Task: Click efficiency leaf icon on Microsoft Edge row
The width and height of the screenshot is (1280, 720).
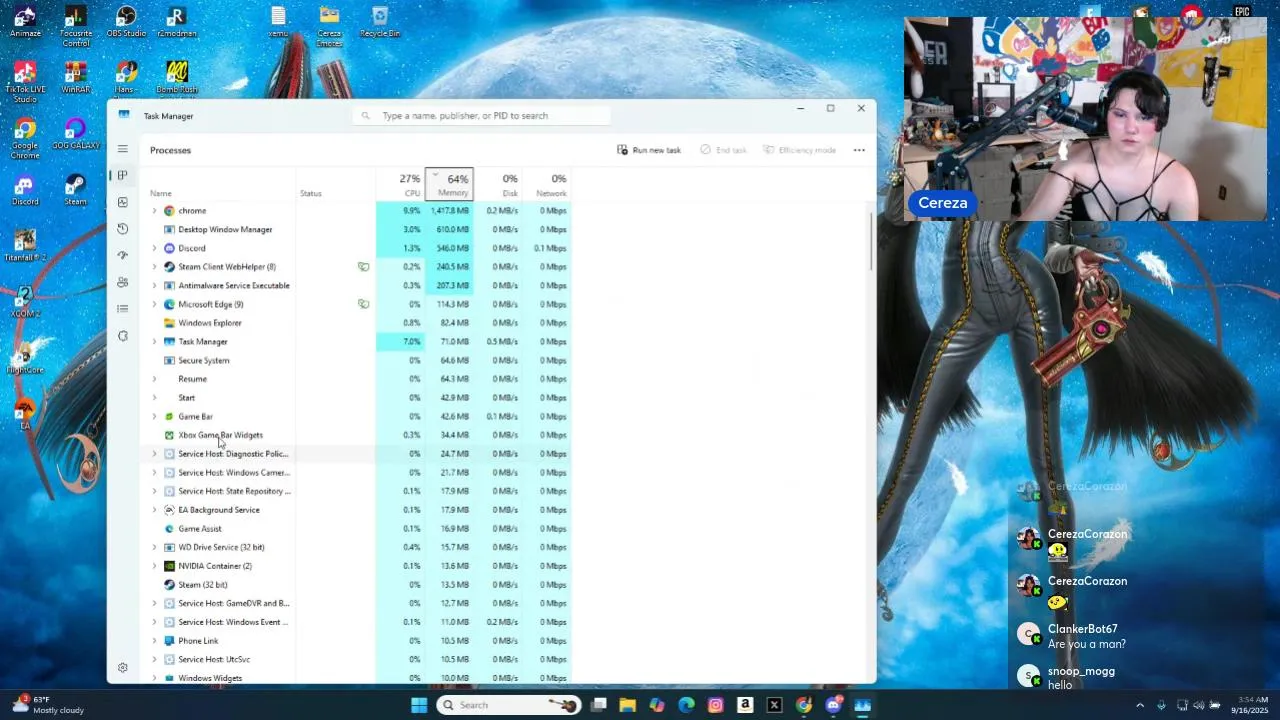Action: [x=364, y=304]
